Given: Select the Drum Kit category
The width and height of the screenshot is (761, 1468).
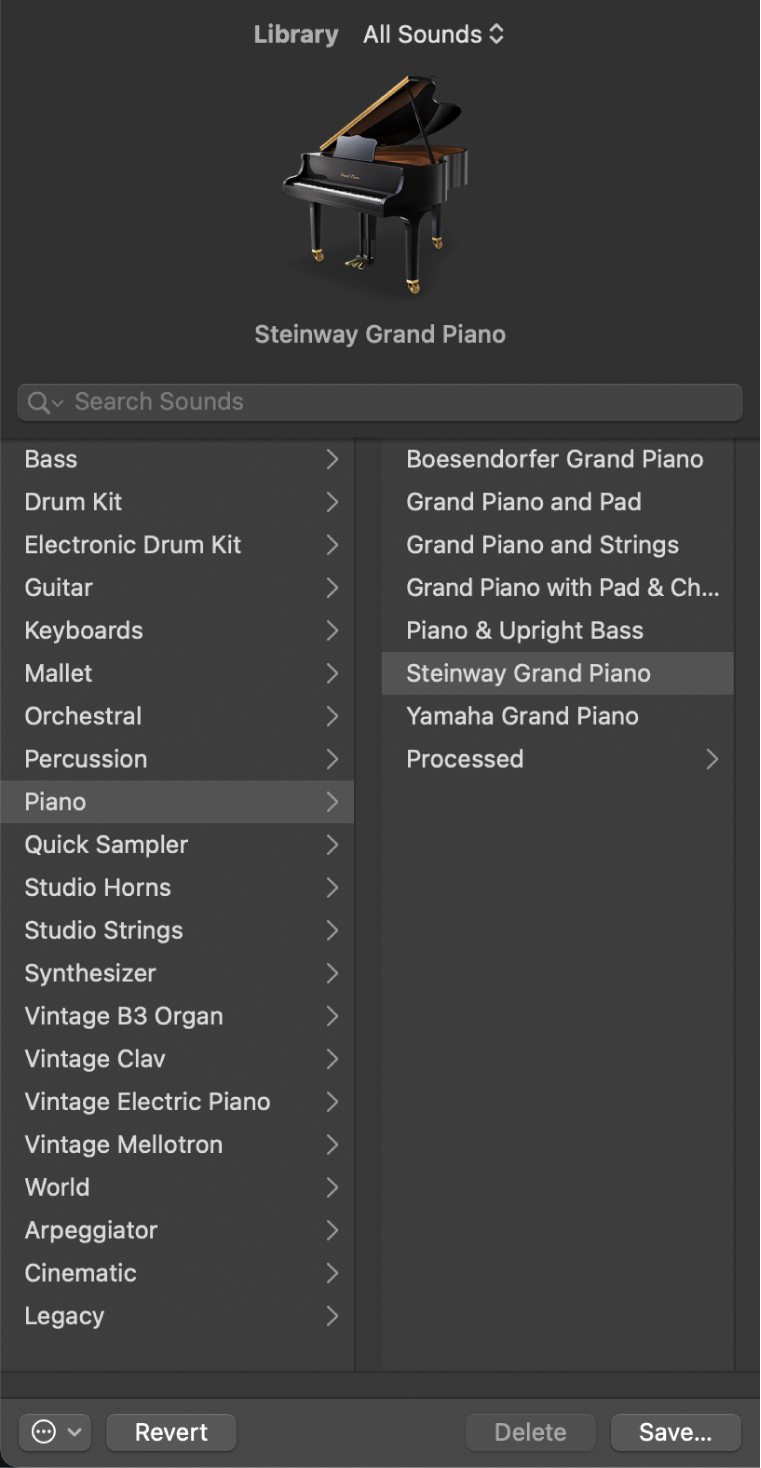Looking at the screenshot, I should point(177,502).
